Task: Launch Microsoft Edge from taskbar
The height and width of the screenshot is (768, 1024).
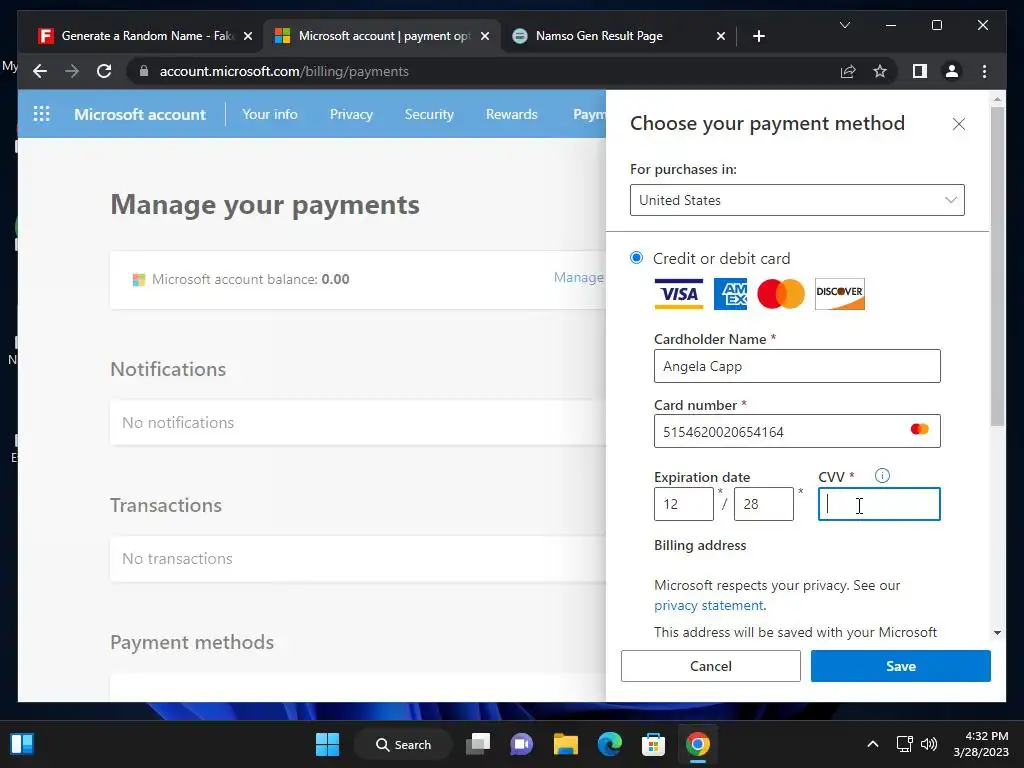Action: [609, 744]
